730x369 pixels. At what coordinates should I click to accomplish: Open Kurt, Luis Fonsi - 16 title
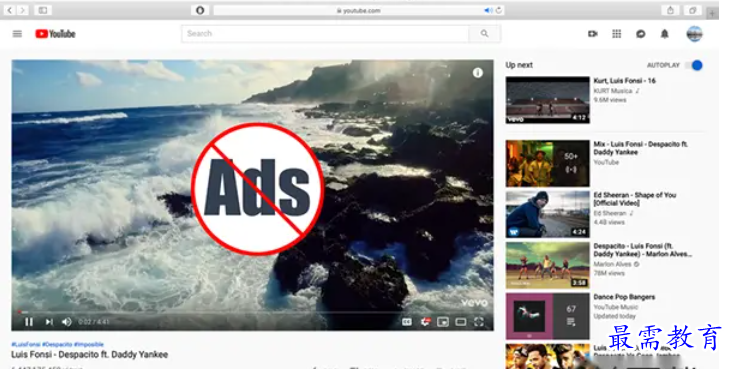click(x=624, y=81)
